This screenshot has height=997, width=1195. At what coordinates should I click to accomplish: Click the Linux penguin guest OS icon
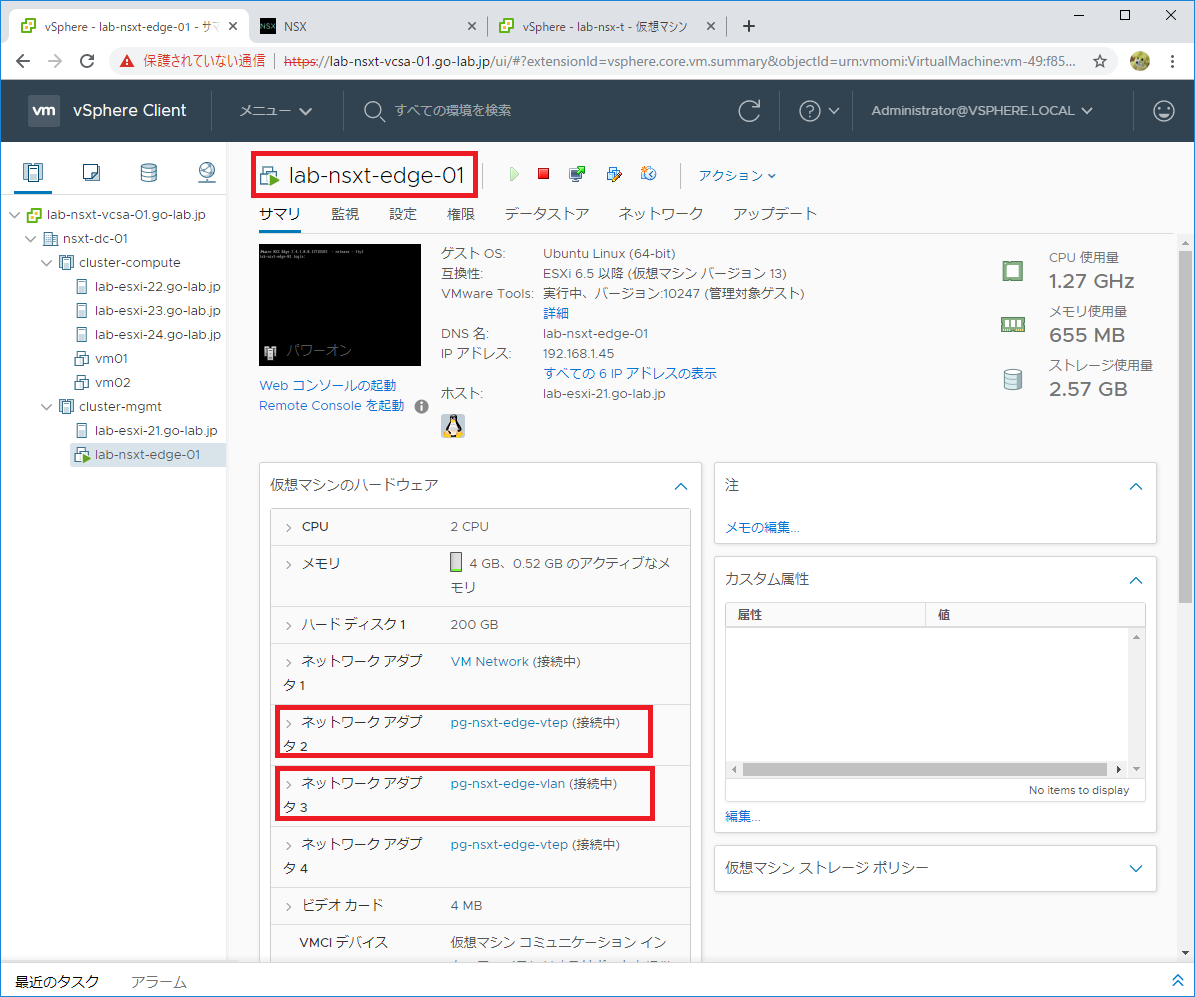(x=453, y=425)
